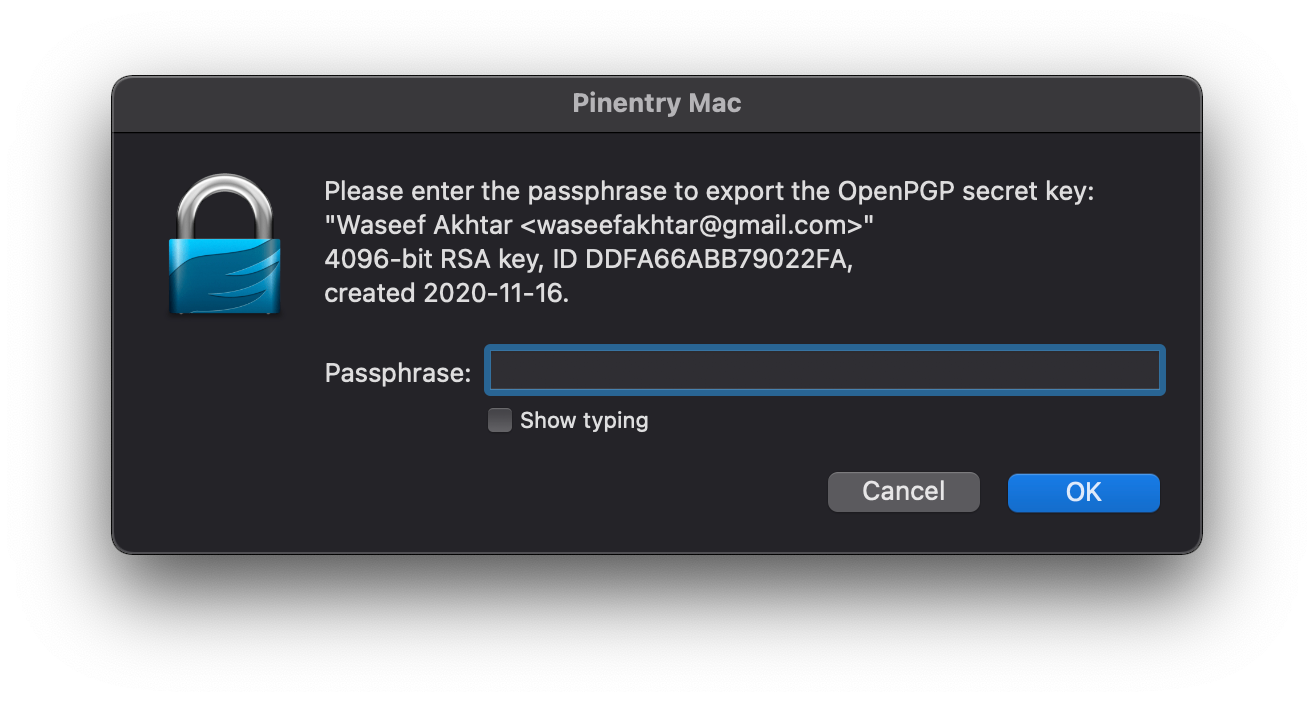Click the waseefakhtar@gmail.com email address text

coord(692,224)
